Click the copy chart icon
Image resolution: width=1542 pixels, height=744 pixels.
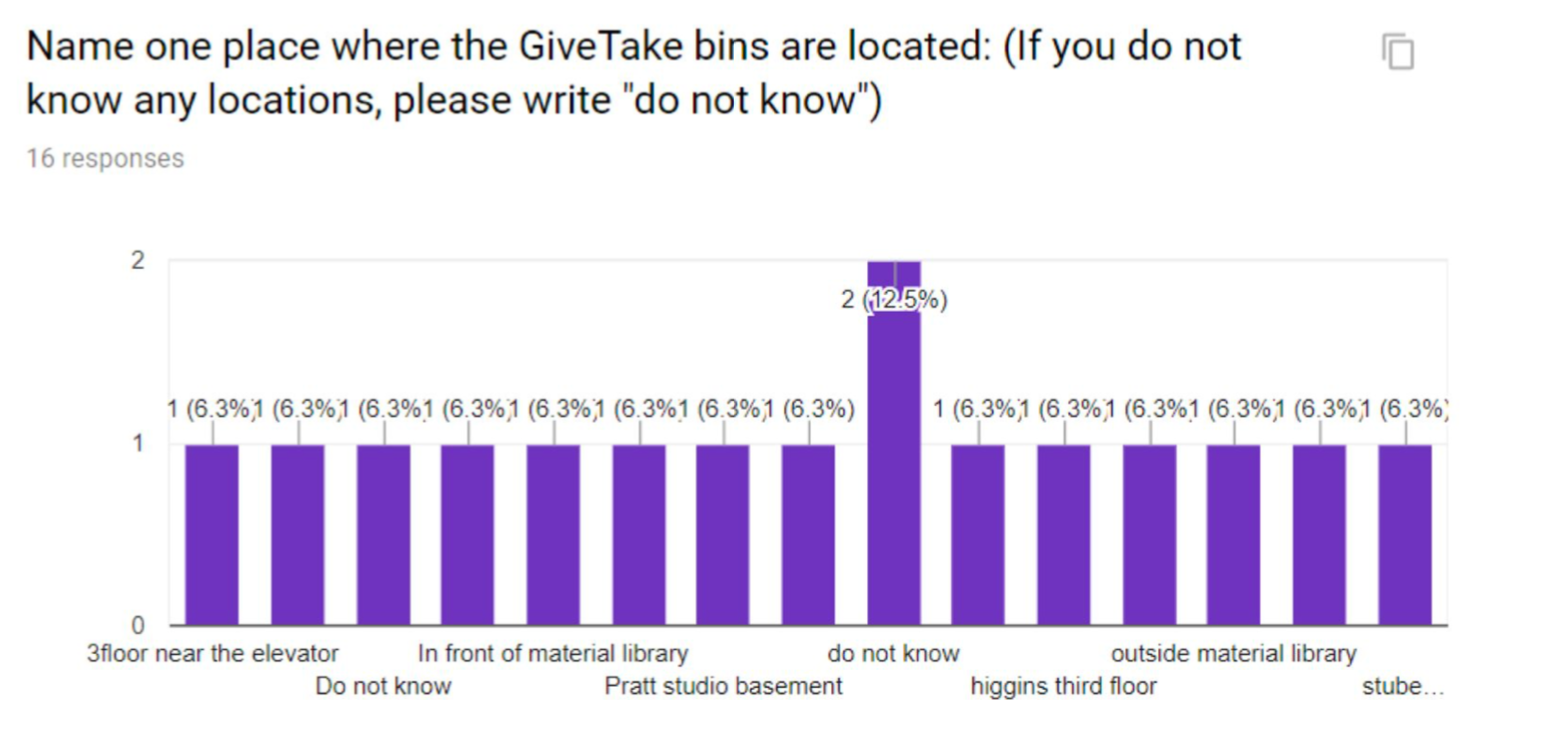click(x=1397, y=51)
